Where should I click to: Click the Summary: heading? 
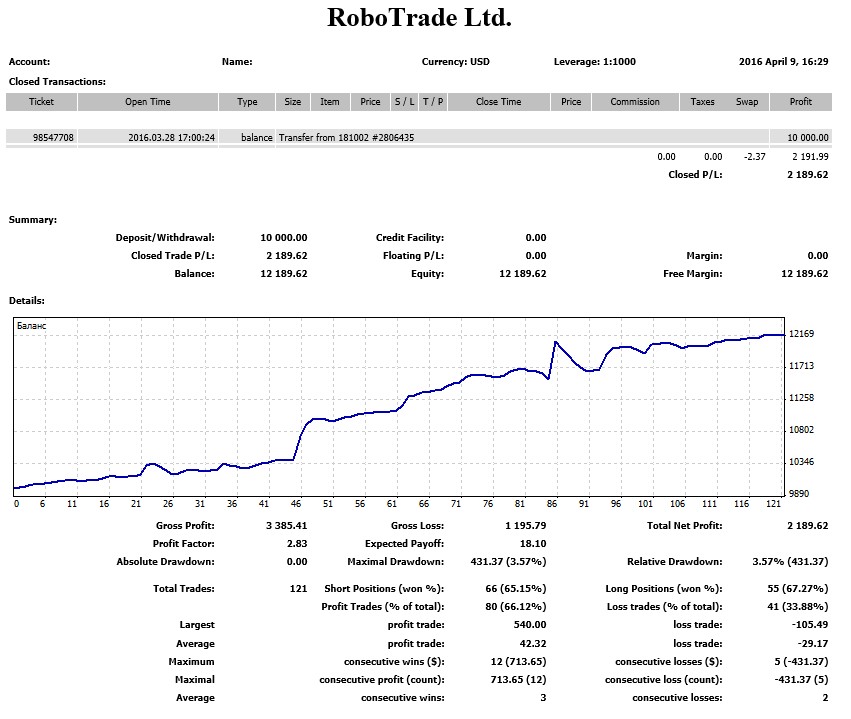(x=33, y=220)
